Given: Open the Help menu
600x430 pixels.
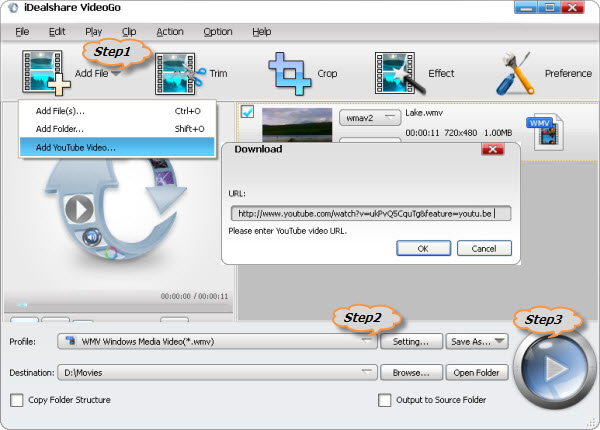Looking at the screenshot, I should pos(262,32).
